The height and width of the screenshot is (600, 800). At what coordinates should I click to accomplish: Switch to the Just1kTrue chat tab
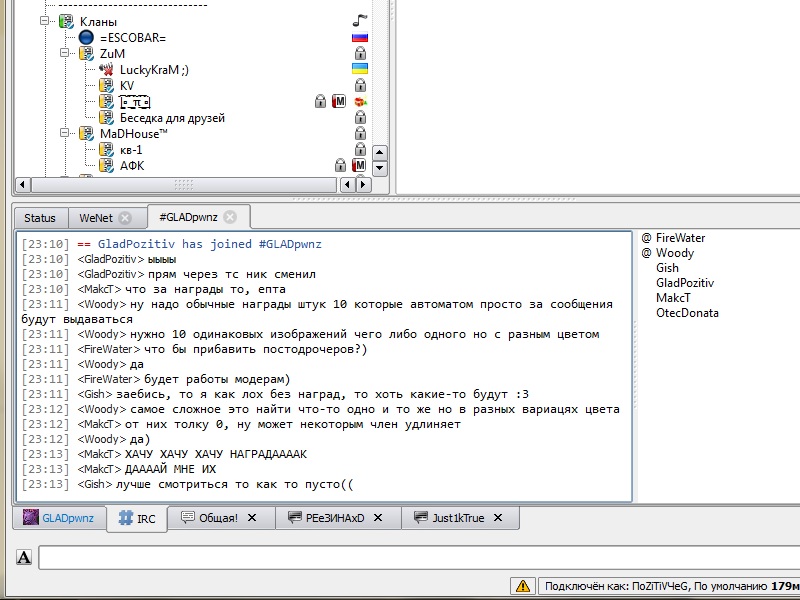pyautogui.click(x=458, y=518)
